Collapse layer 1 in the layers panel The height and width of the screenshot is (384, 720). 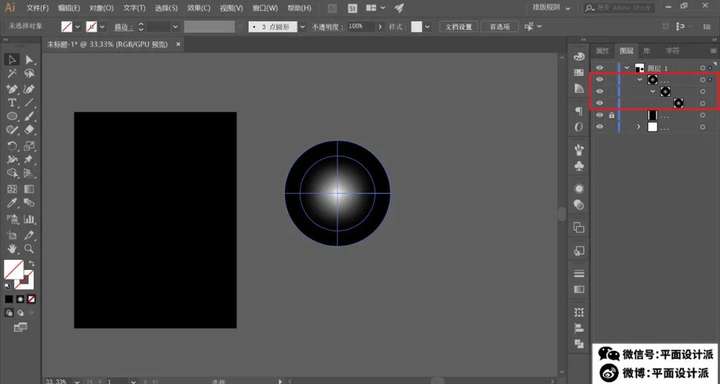click(x=627, y=68)
